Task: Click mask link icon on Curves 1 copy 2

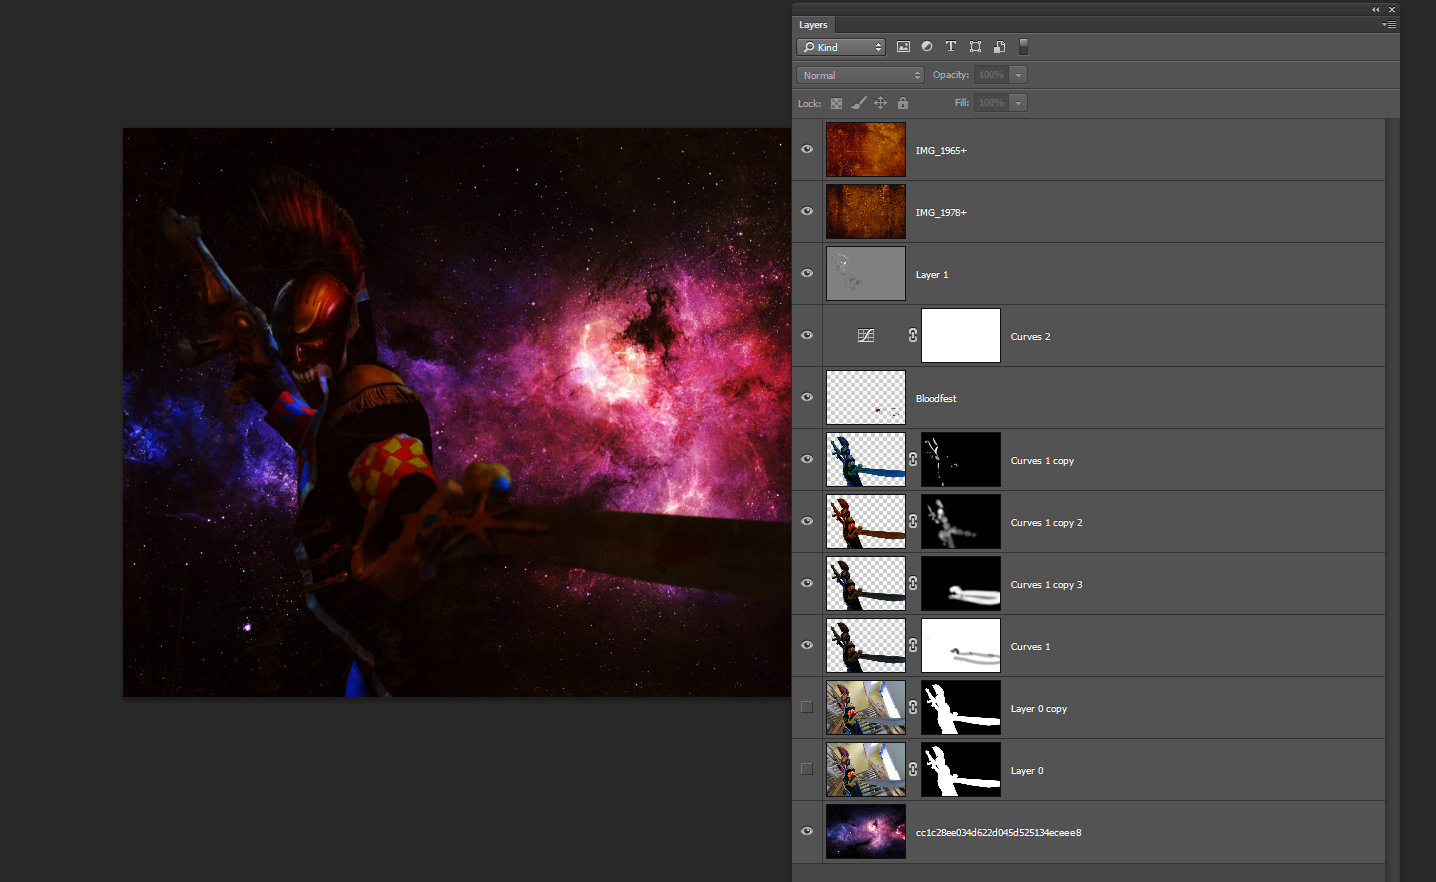Action: coord(913,522)
